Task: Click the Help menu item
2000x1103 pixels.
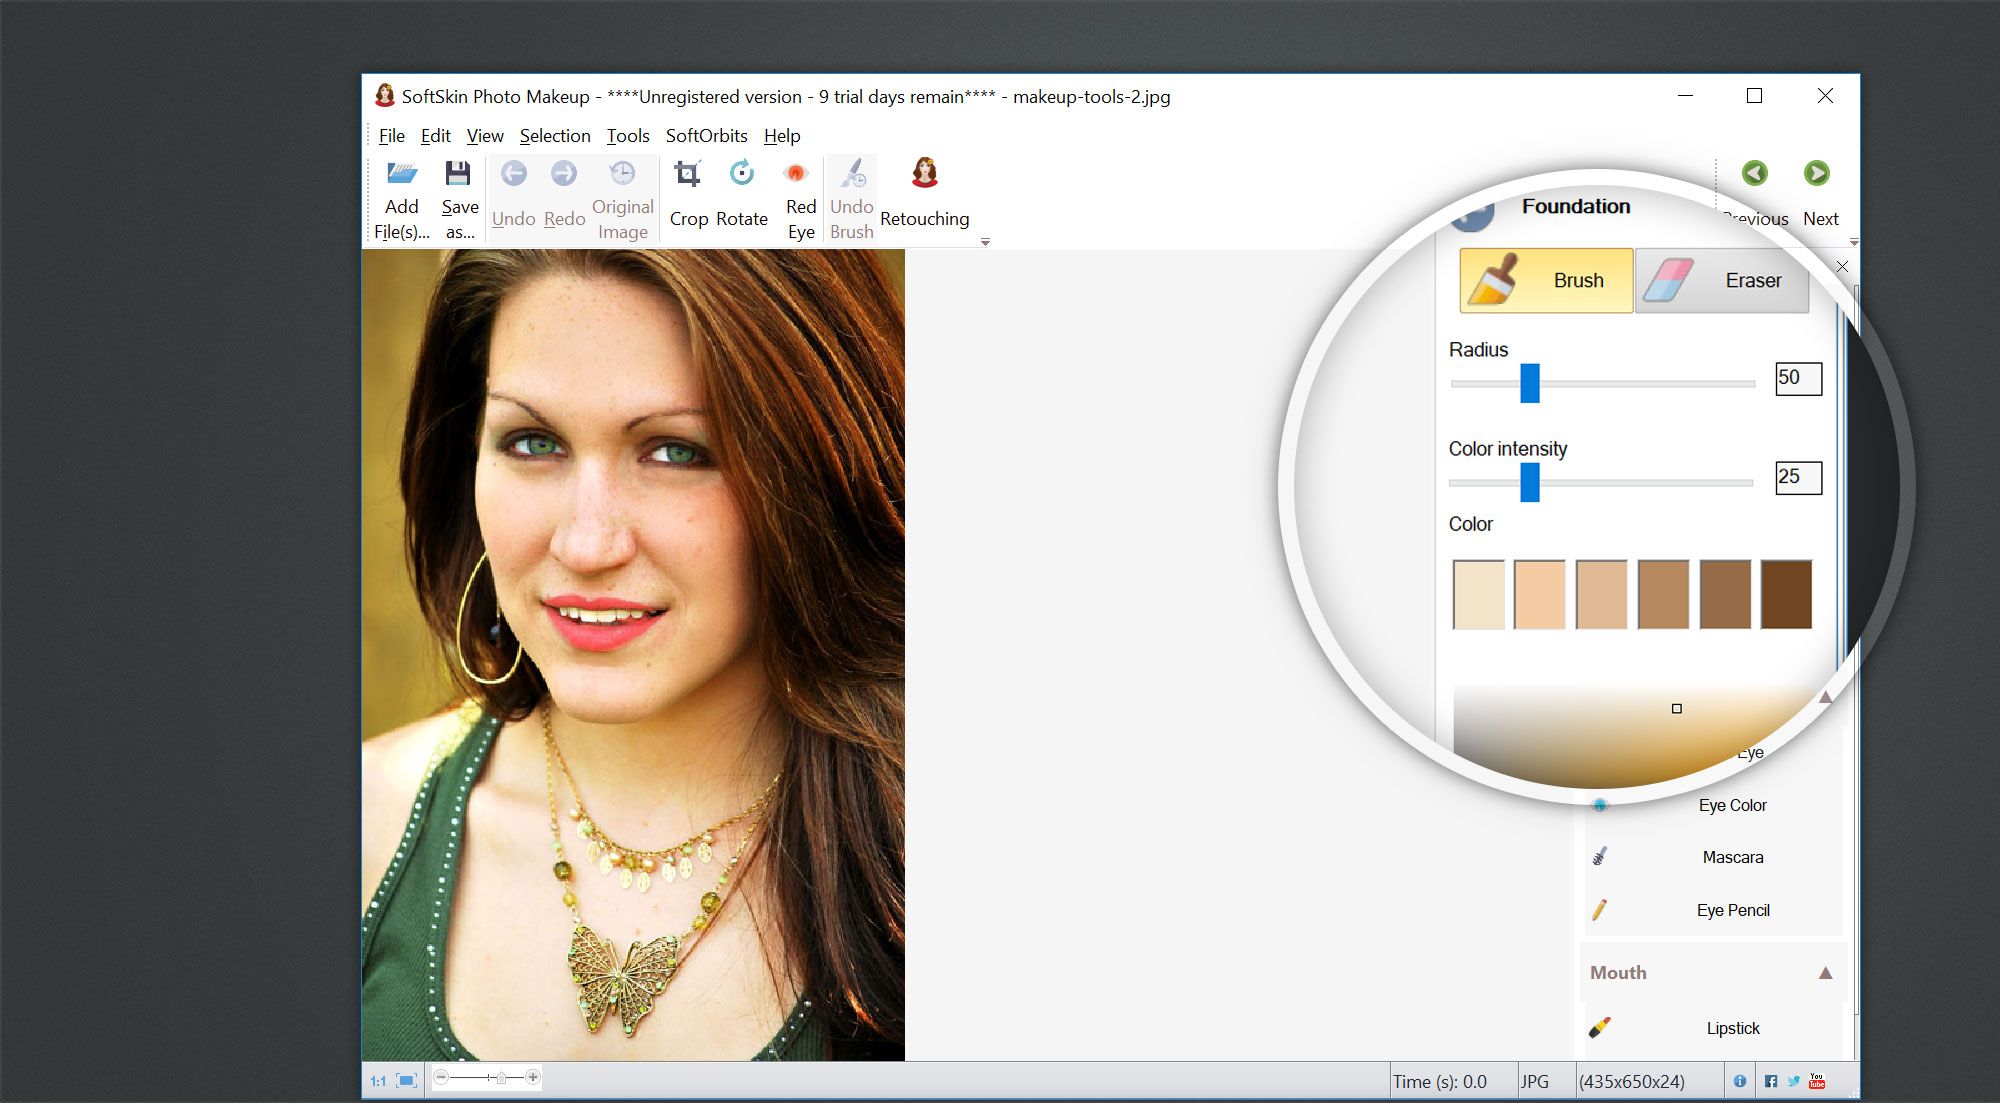Action: [x=782, y=134]
